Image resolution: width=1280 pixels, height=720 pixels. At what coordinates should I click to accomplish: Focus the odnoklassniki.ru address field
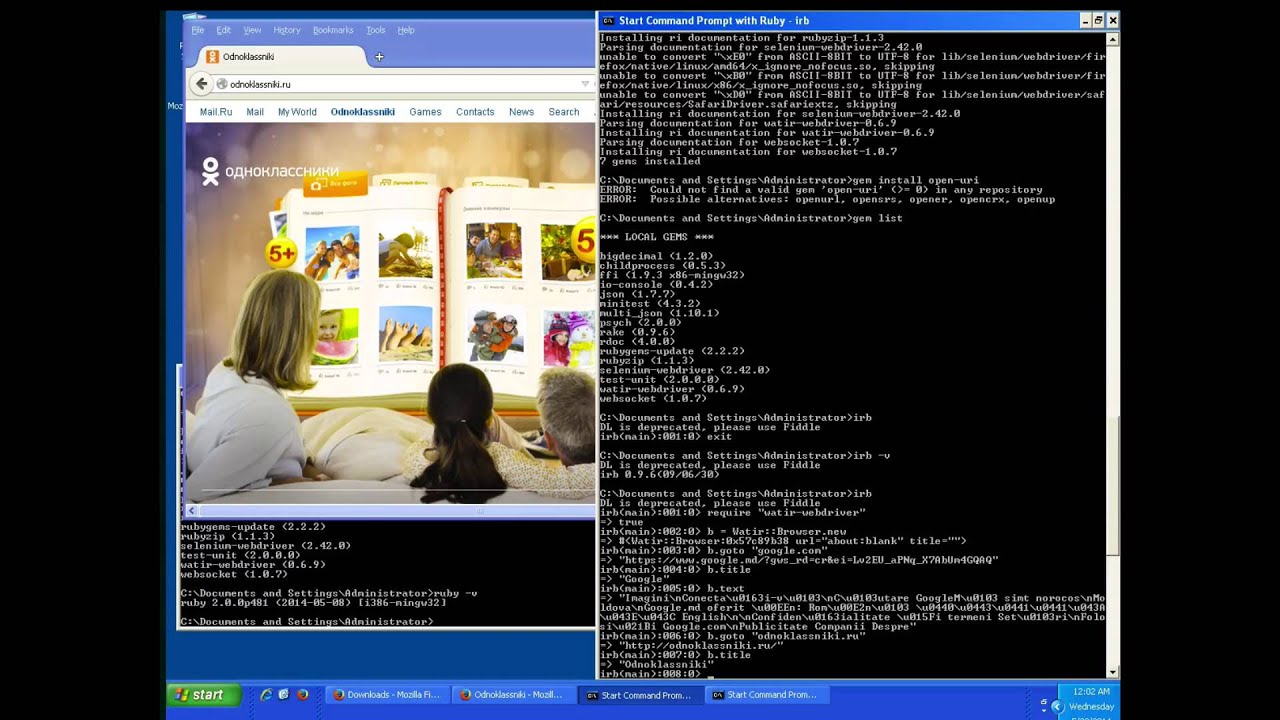[400, 84]
